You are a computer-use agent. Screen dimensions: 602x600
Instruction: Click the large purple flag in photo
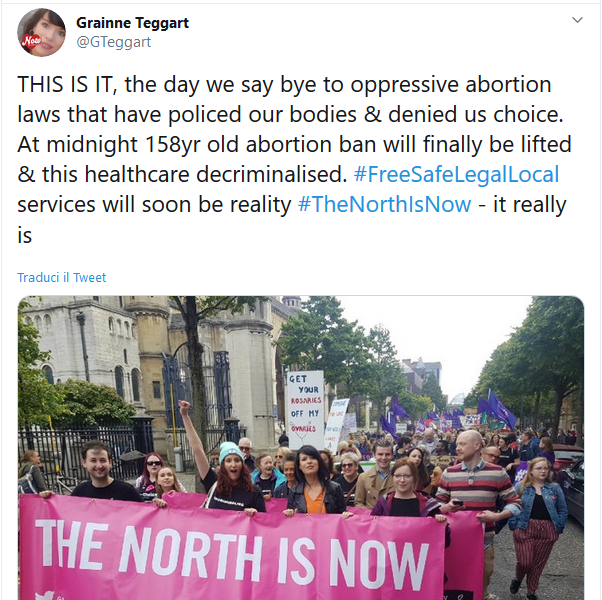click(500, 410)
